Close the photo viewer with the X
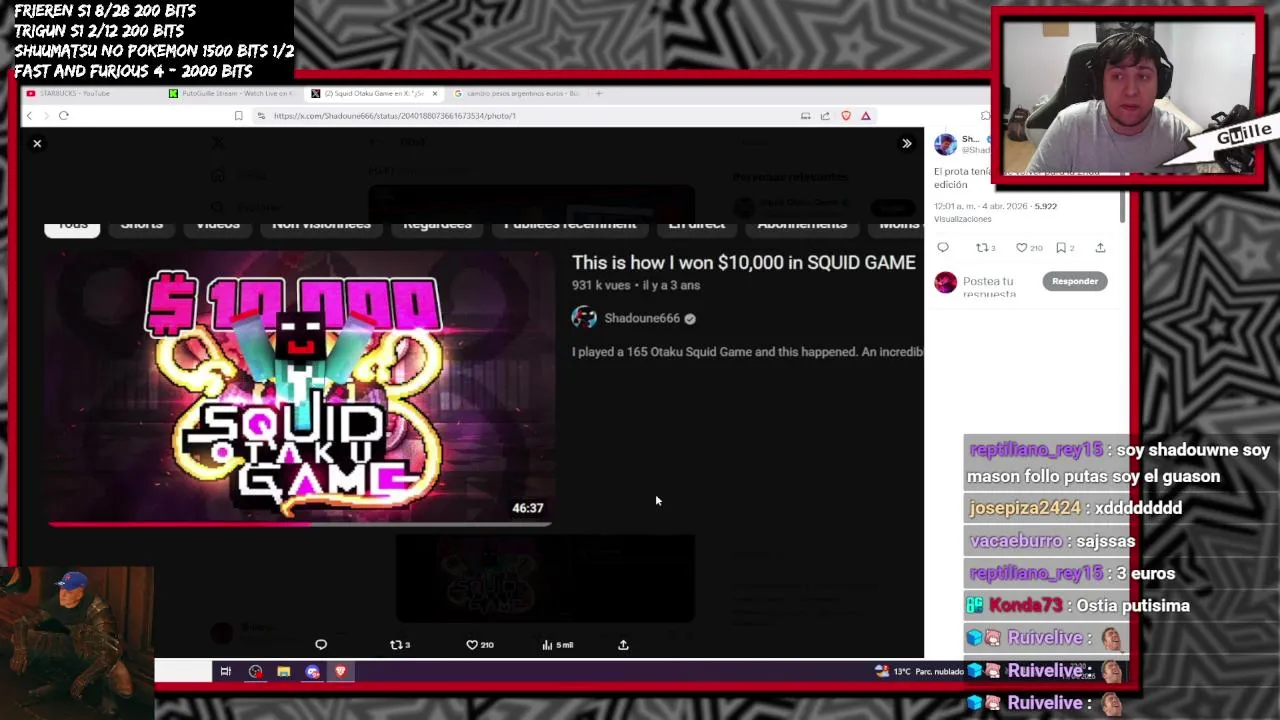 [x=37, y=144]
